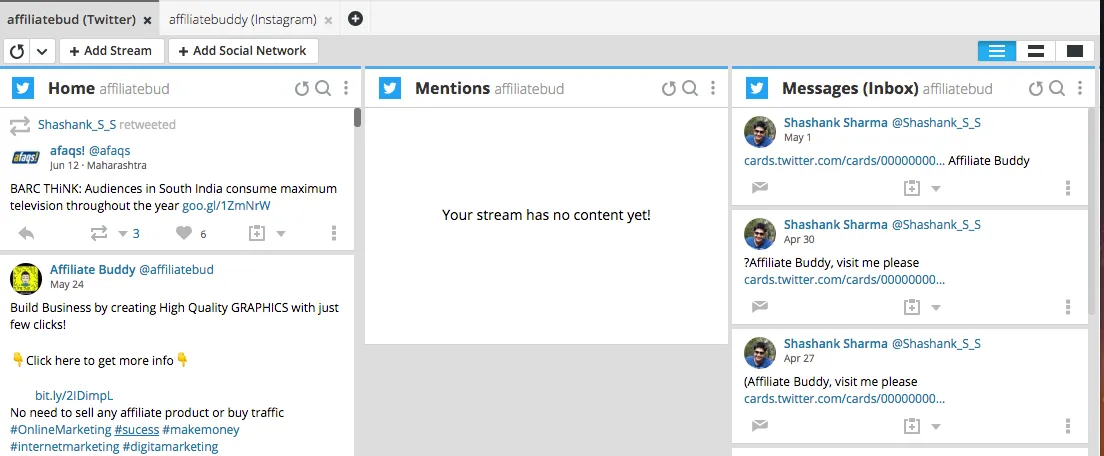Open the #internetmarketing hashtag
Image resolution: width=1104 pixels, height=456 pixels.
click(x=65, y=446)
